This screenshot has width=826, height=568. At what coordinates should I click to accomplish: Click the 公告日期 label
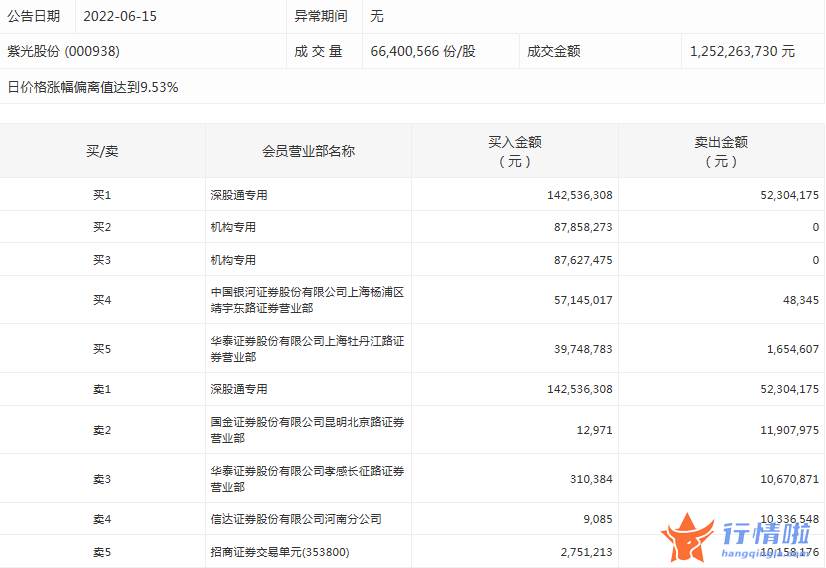(33, 16)
